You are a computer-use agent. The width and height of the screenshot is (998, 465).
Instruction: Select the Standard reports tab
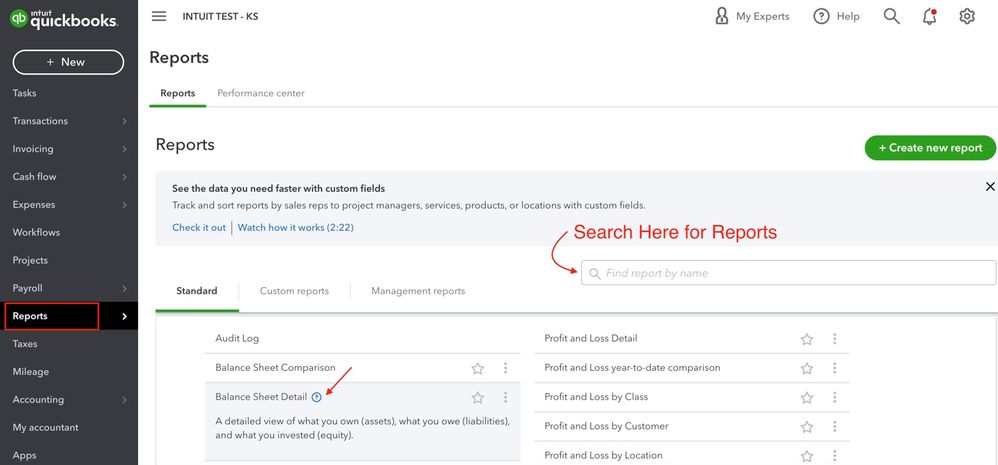pos(197,291)
